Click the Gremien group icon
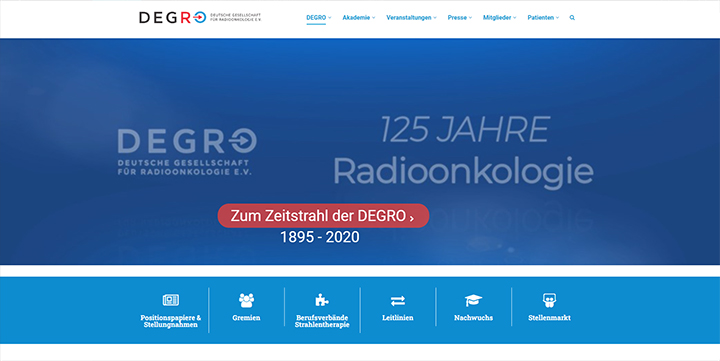 click(x=247, y=300)
